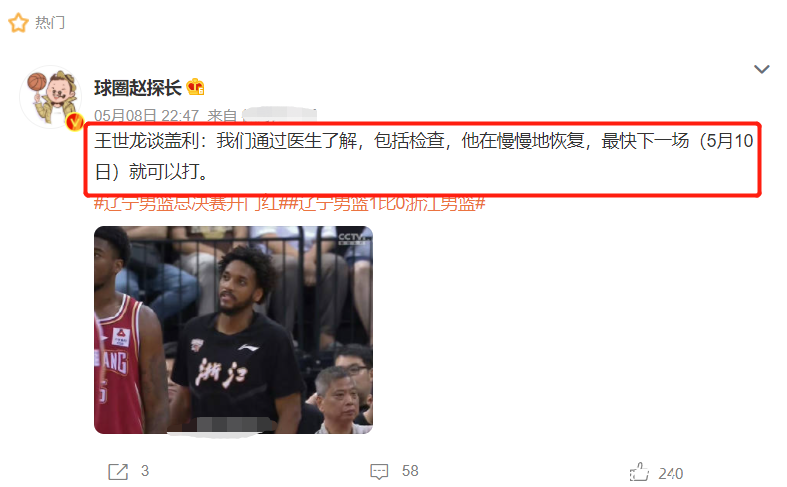Open the post options chevron menu
787x487 pixels.
click(761, 69)
